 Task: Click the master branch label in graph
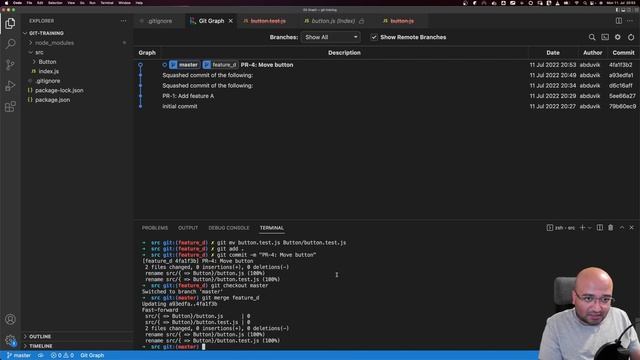(184, 65)
